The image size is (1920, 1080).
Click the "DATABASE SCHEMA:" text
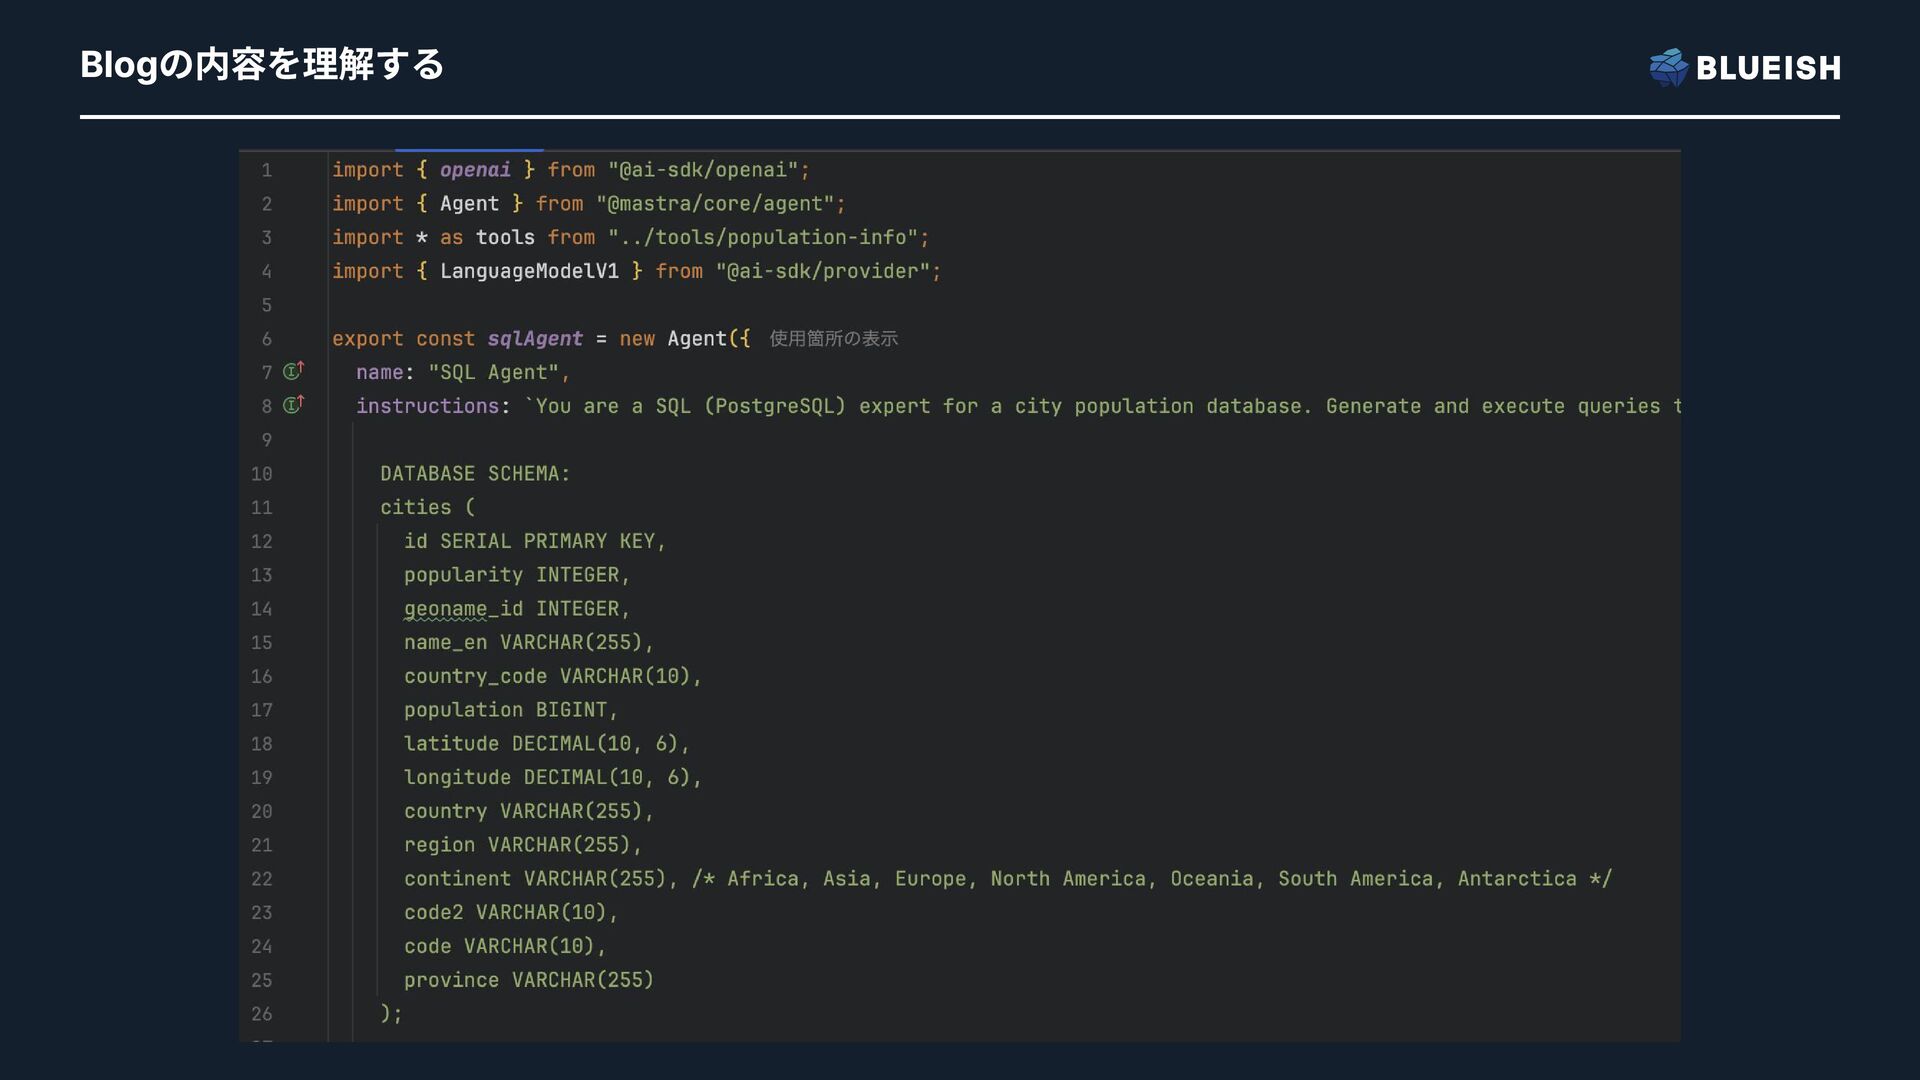click(x=474, y=474)
